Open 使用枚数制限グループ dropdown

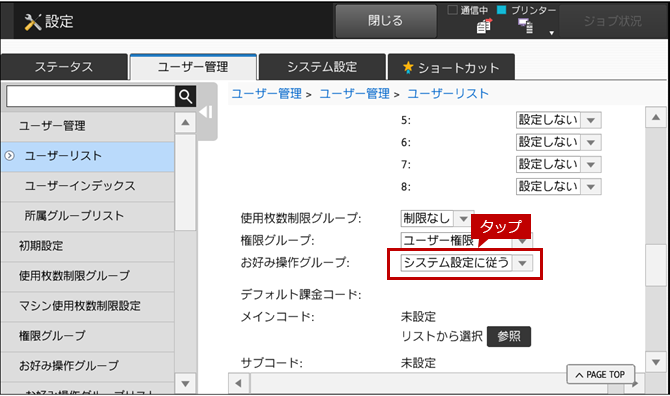[464, 219]
